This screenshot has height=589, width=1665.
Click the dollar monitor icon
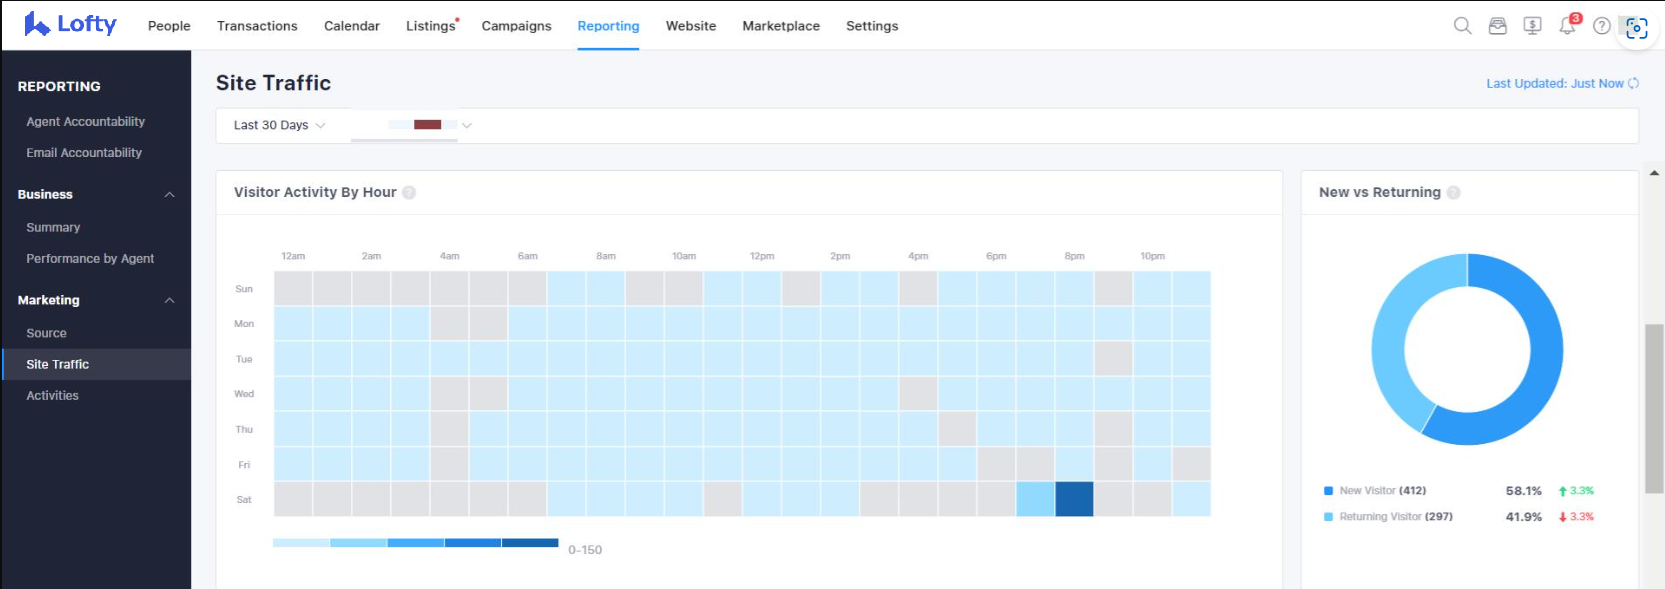click(1532, 26)
